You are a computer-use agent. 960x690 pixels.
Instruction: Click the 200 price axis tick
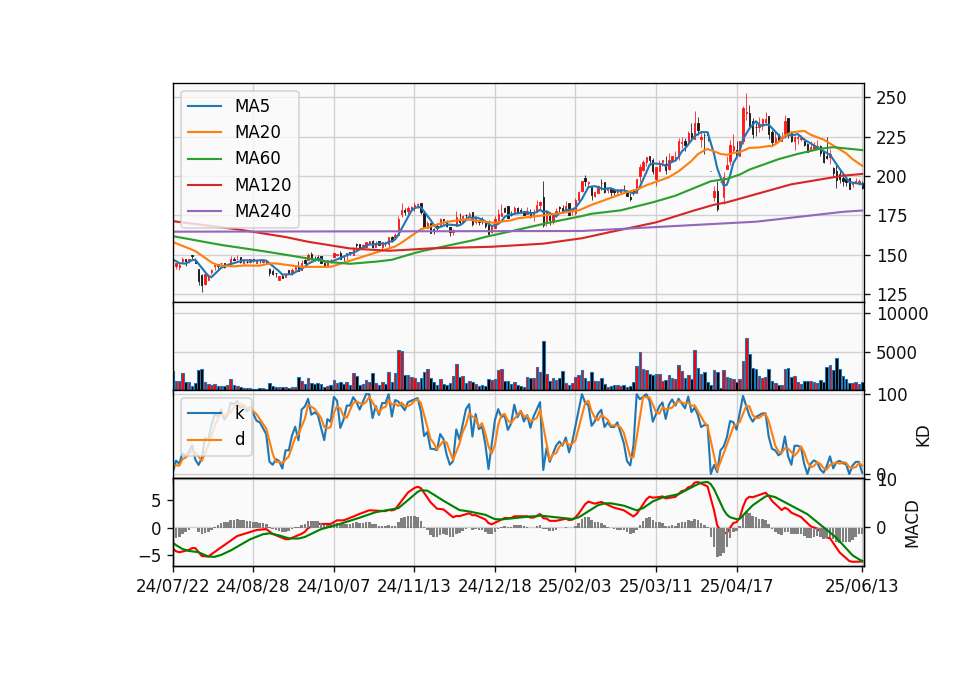pos(891,177)
